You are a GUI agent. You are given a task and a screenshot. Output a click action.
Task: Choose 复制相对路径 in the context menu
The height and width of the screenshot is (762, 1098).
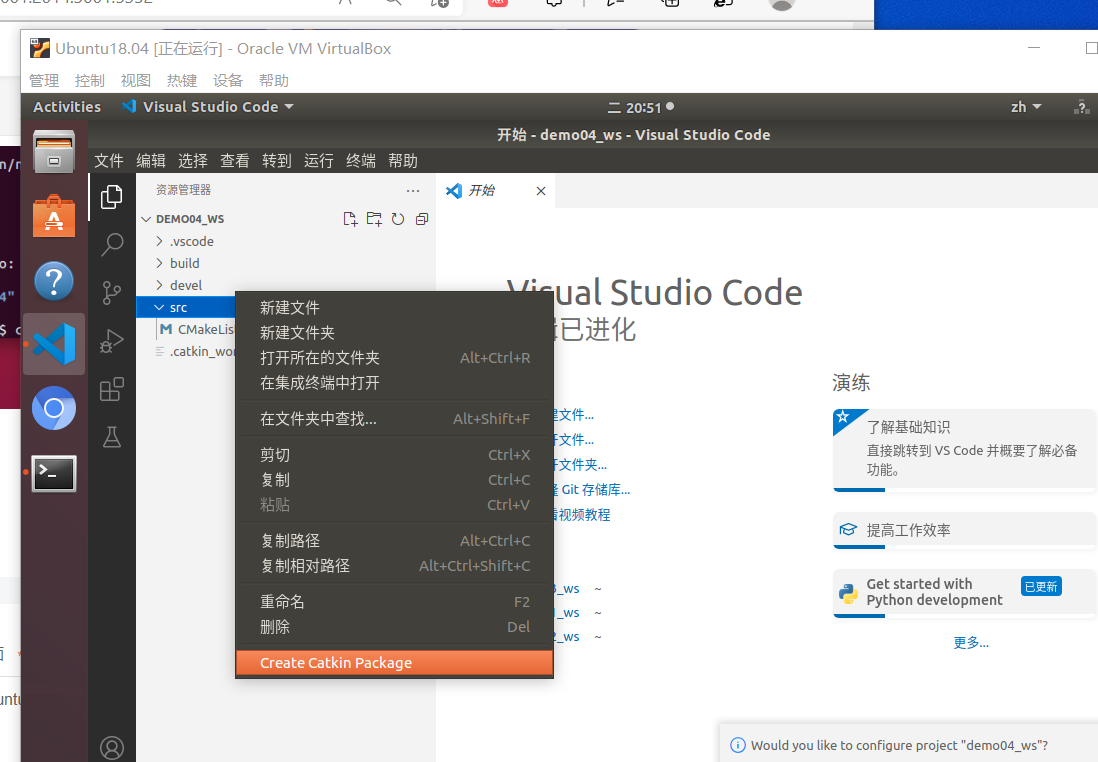pyautogui.click(x=394, y=566)
